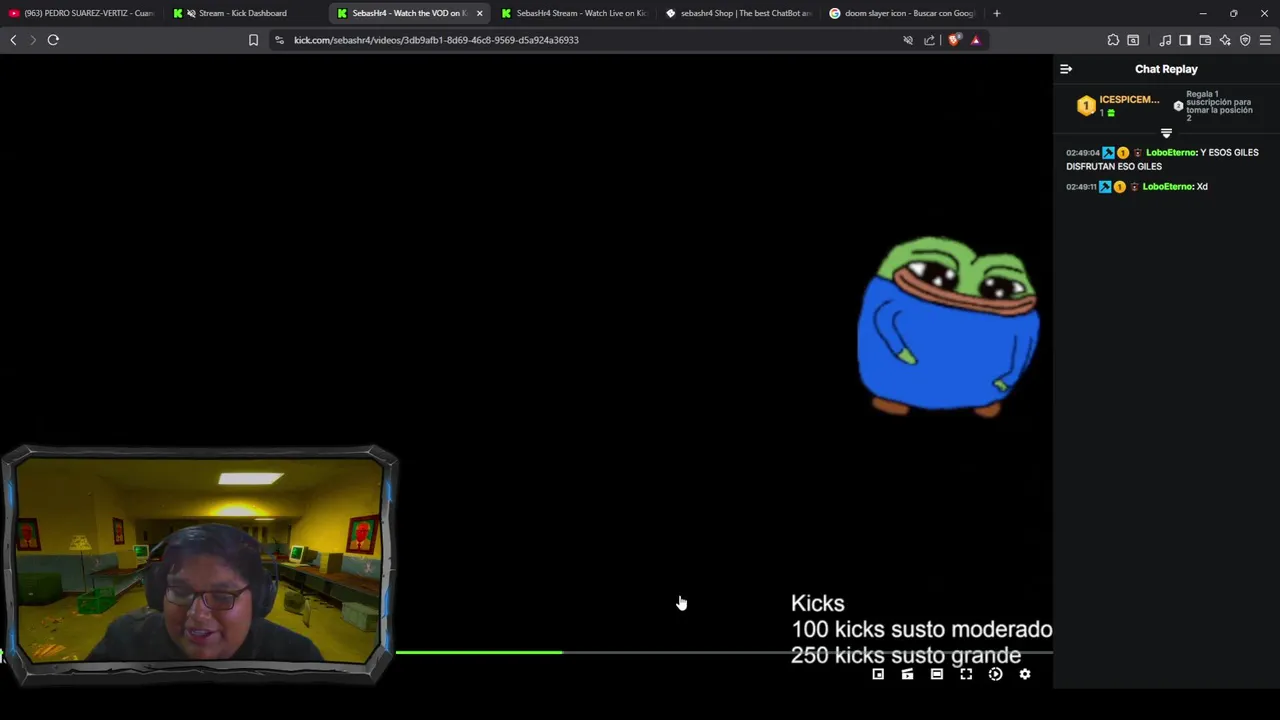Open the browser extensions puzzle icon
The height and width of the screenshot is (720, 1280).
[x=1113, y=40]
